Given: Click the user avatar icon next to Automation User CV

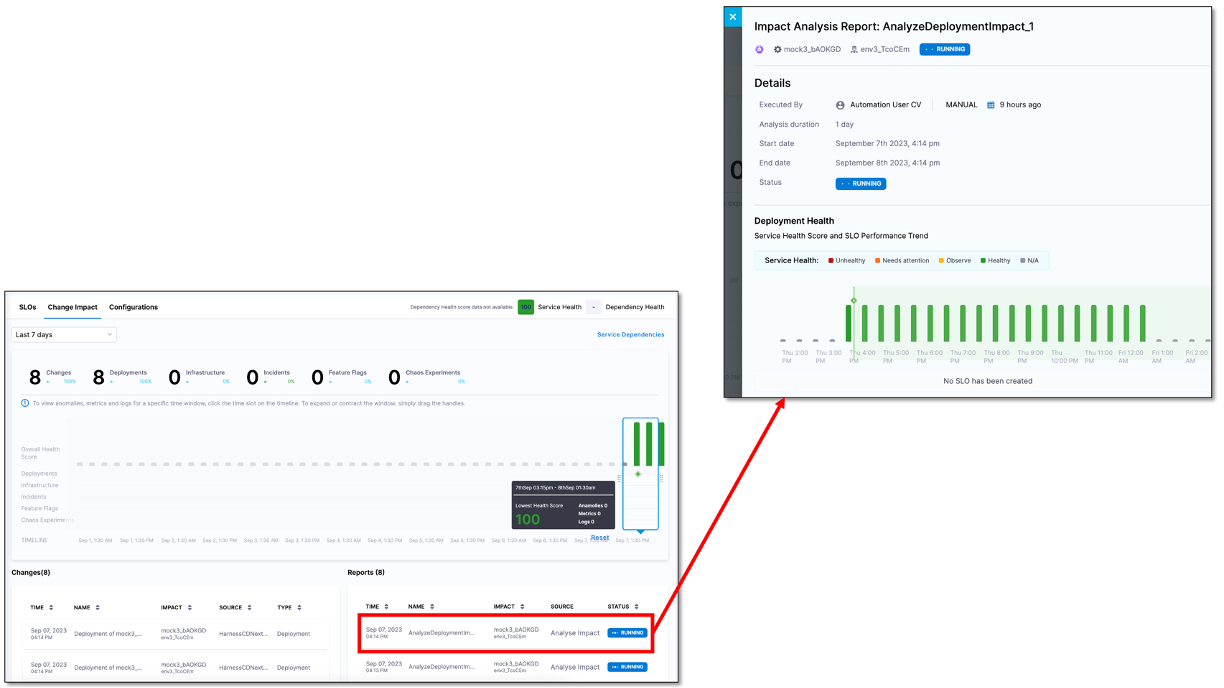Looking at the screenshot, I should pyautogui.click(x=840, y=105).
